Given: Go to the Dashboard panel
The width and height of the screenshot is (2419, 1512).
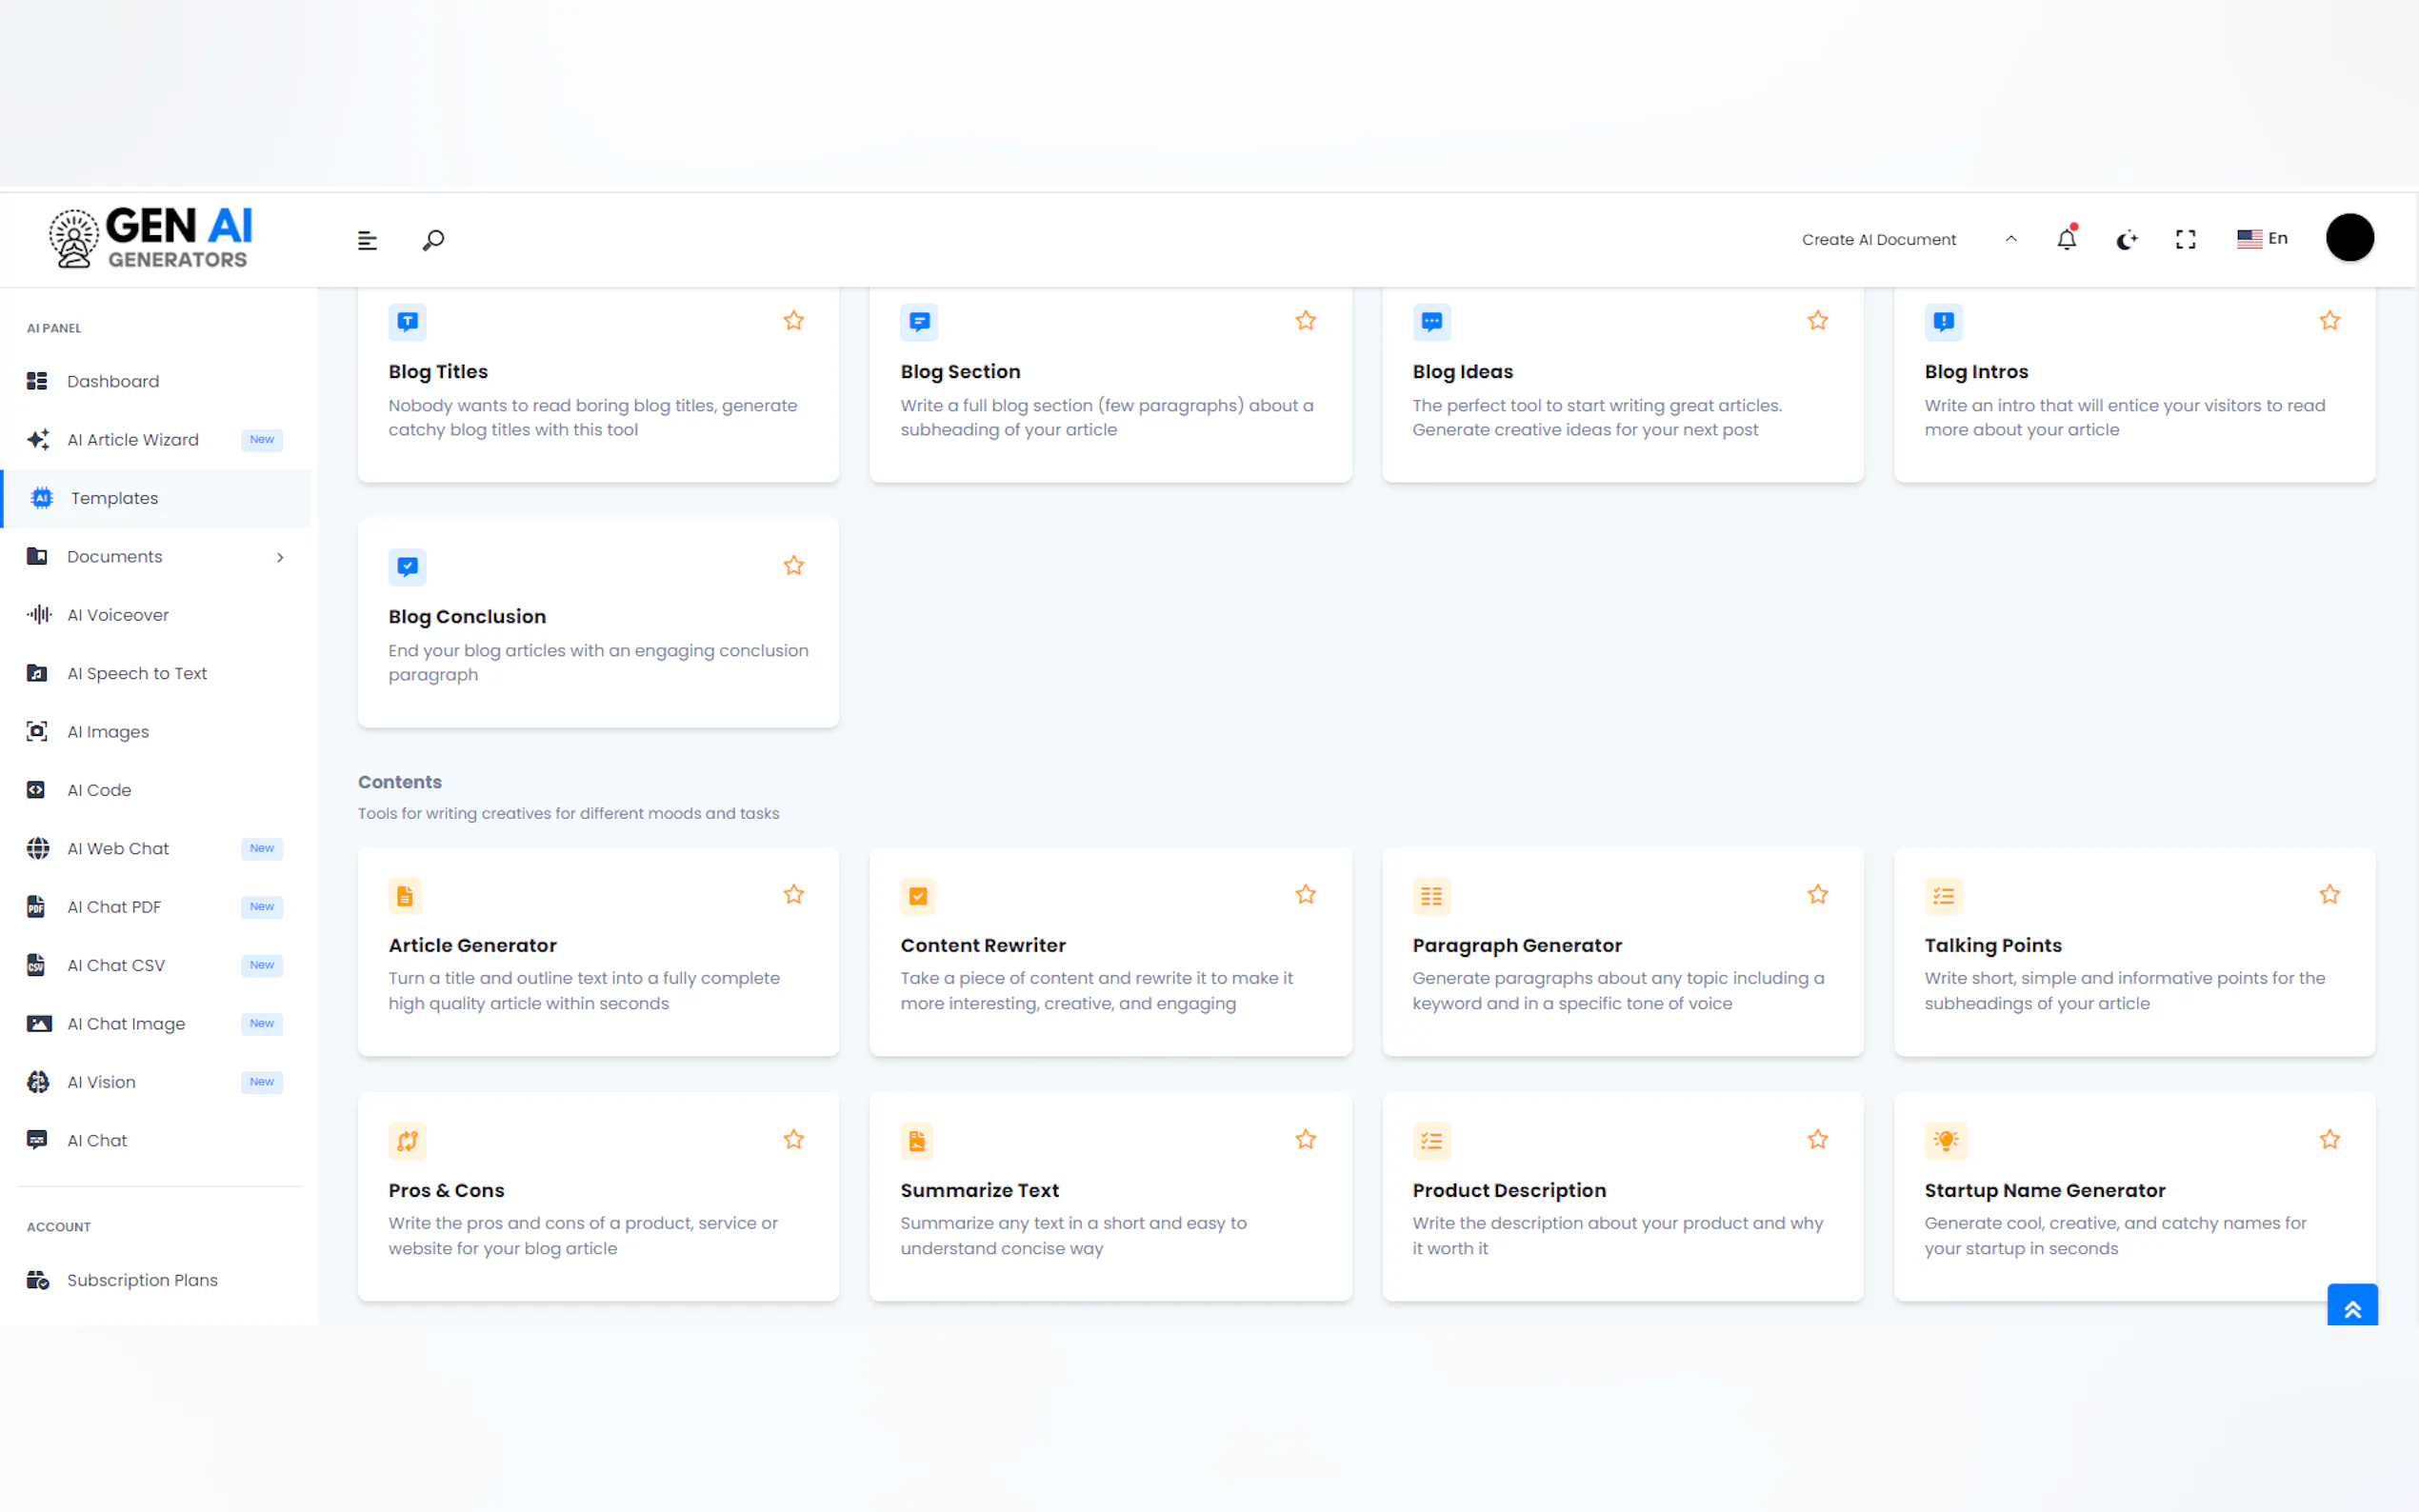Looking at the screenshot, I should [x=112, y=381].
